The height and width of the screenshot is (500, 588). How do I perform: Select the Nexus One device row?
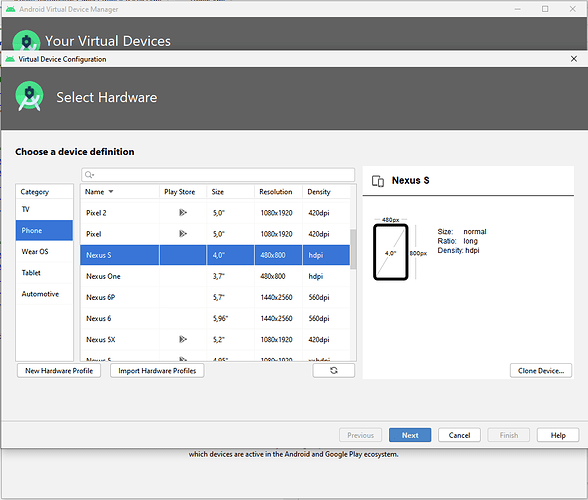point(215,276)
